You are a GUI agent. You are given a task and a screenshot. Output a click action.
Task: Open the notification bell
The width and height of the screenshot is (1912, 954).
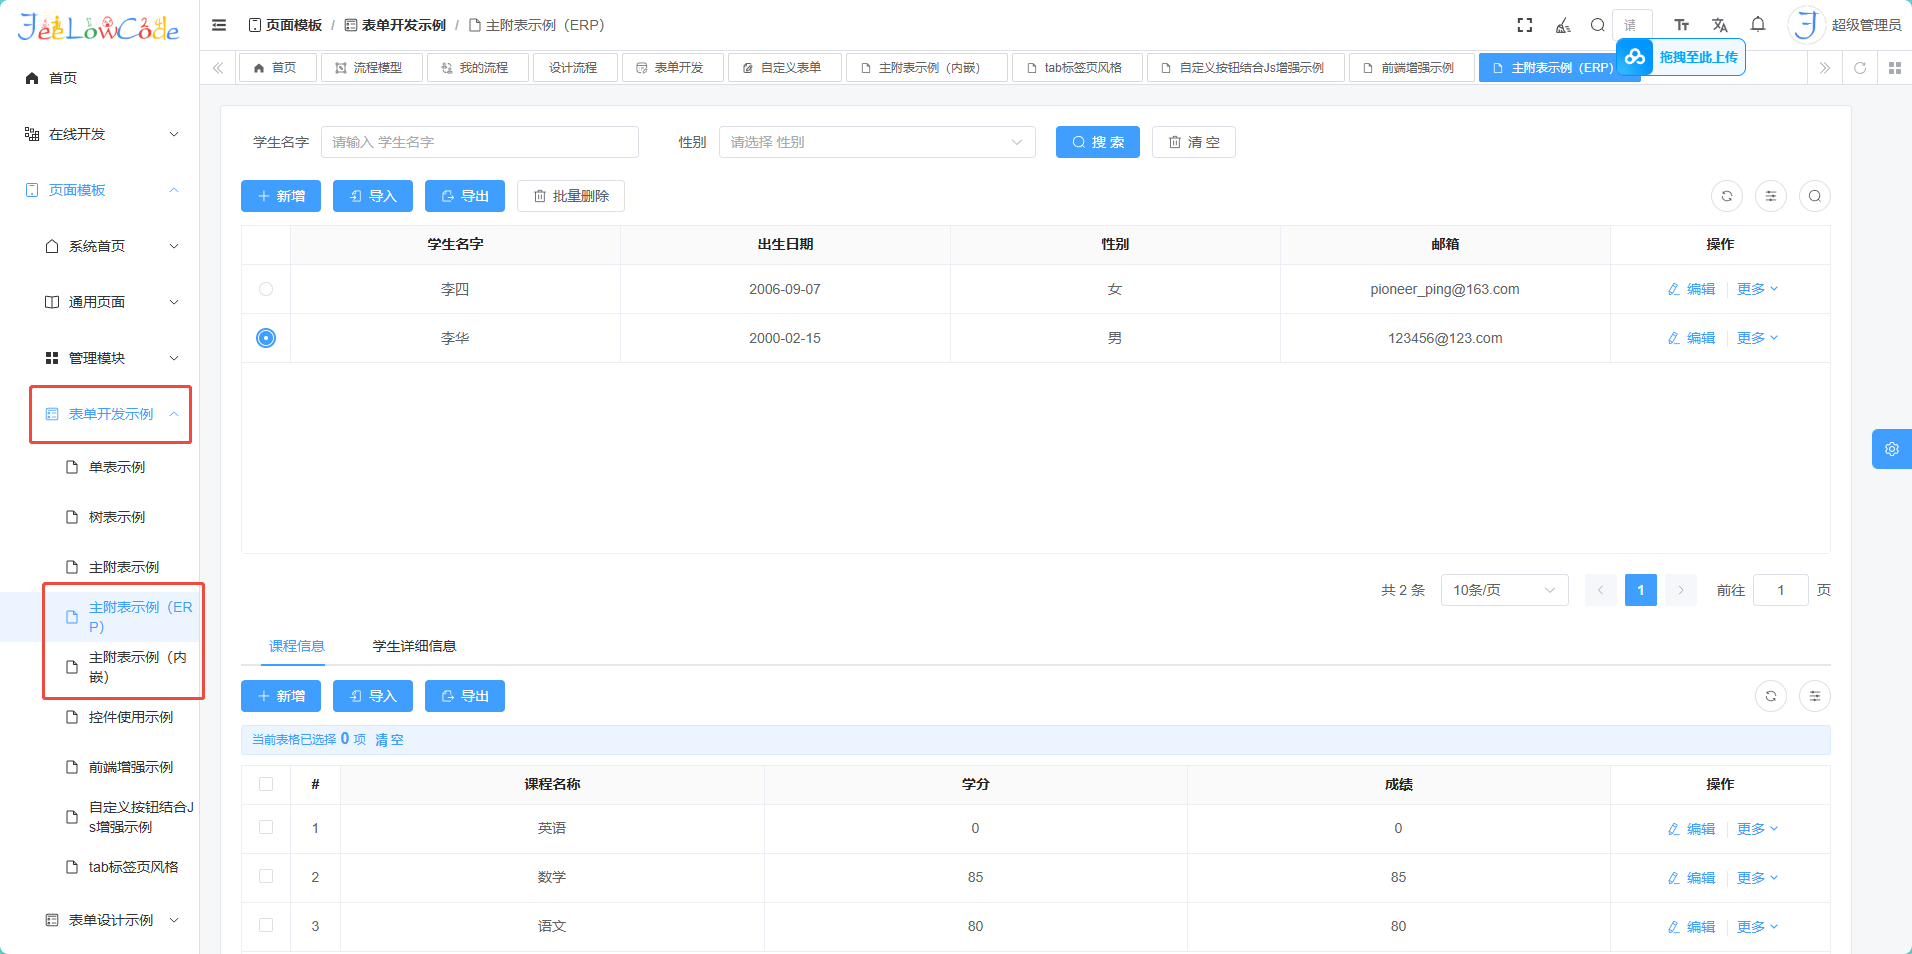[x=1757, y=25]
